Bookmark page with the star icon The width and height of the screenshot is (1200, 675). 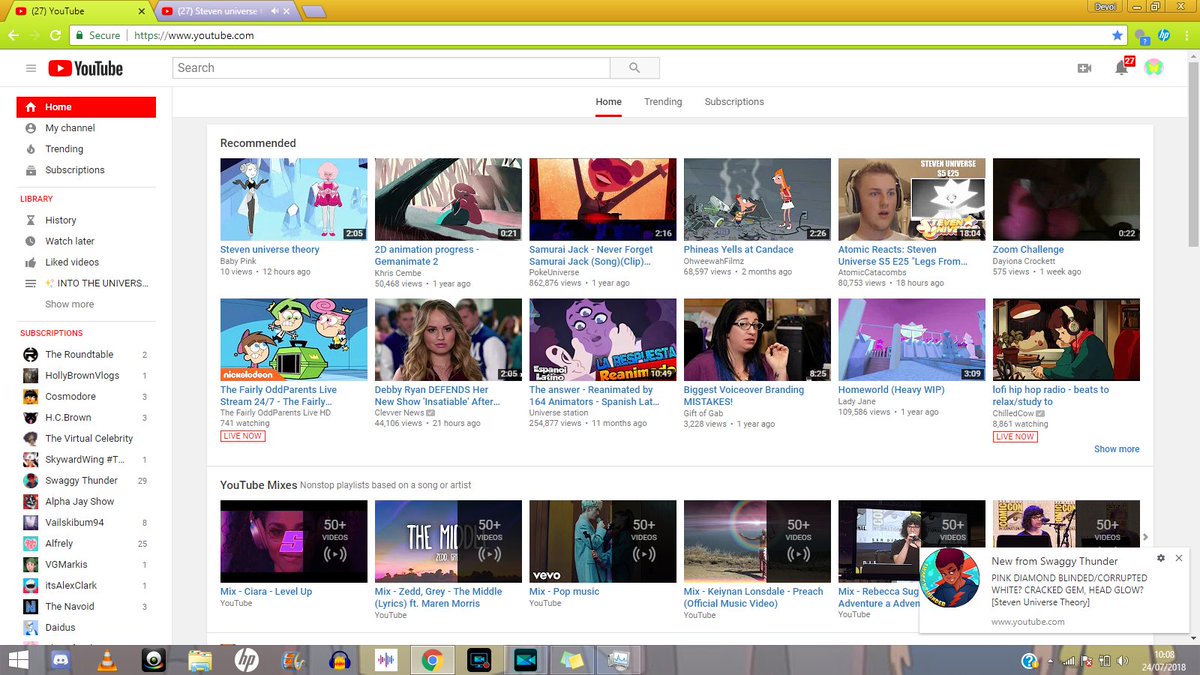pos(1117,35)
